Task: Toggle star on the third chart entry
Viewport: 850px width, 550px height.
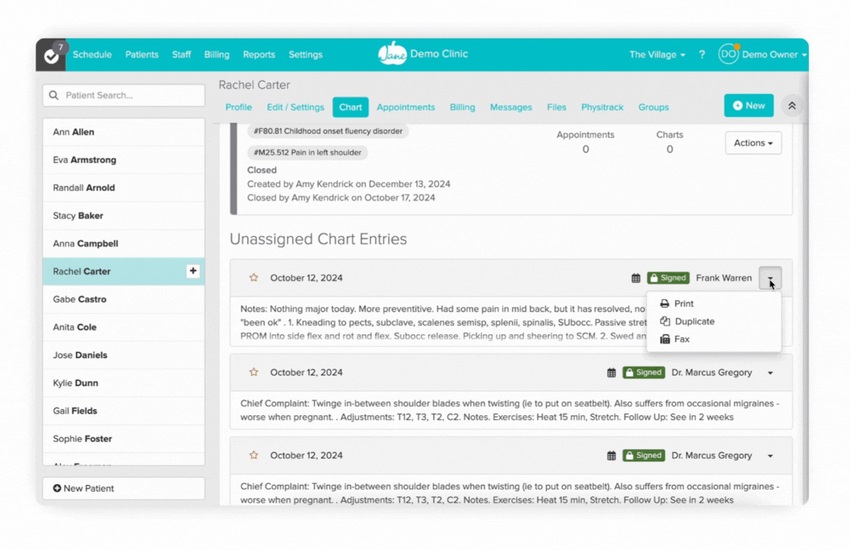Action: [254, 455]
